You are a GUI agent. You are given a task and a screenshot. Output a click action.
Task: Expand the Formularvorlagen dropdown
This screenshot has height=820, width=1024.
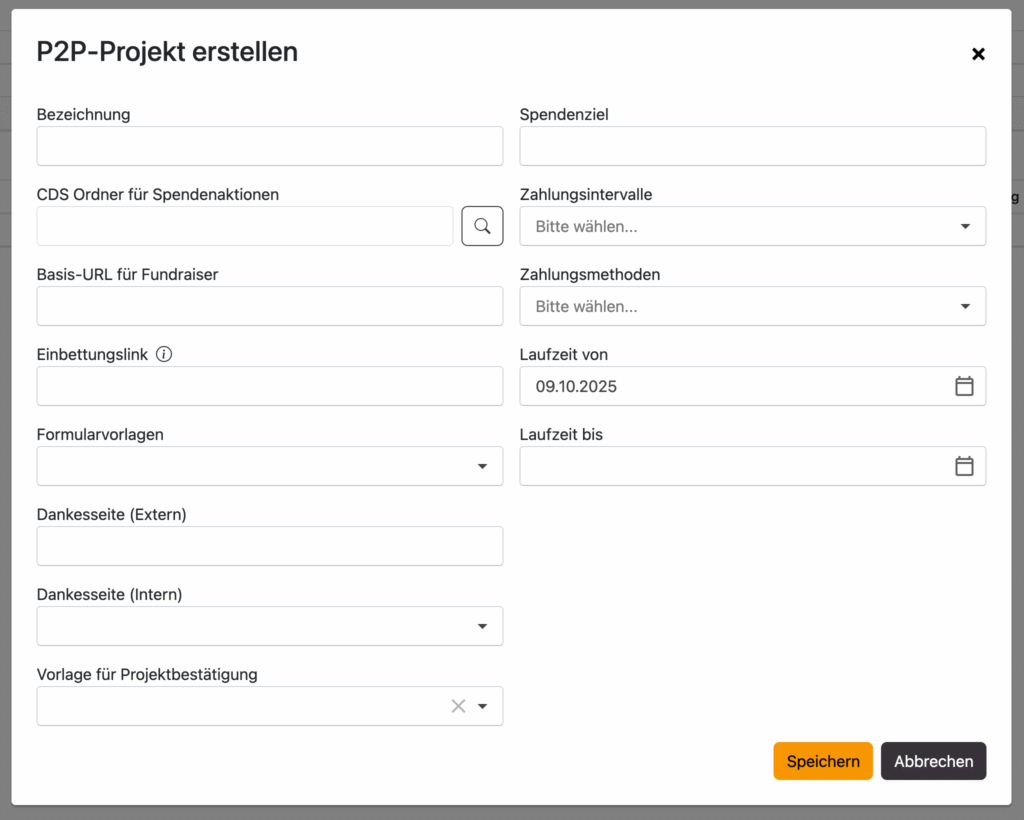pyautogui.click(x=269, y=466)
